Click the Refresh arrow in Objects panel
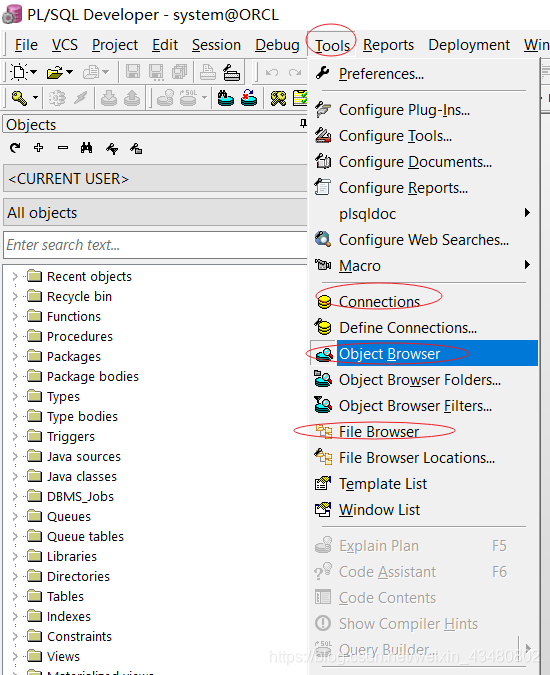550x675 pixels. 15,148
